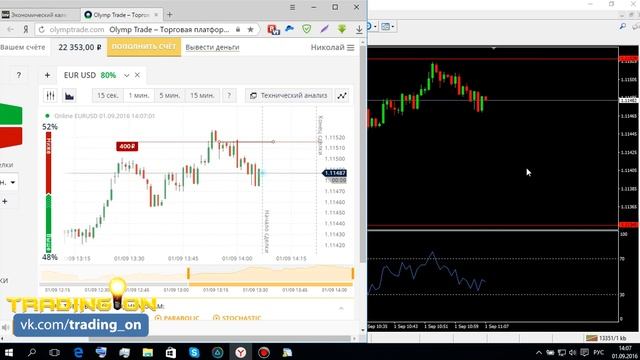Viewport: 640px width, 360px height.
Task: Select the 15 мин. timeframe
Action: 202,96
